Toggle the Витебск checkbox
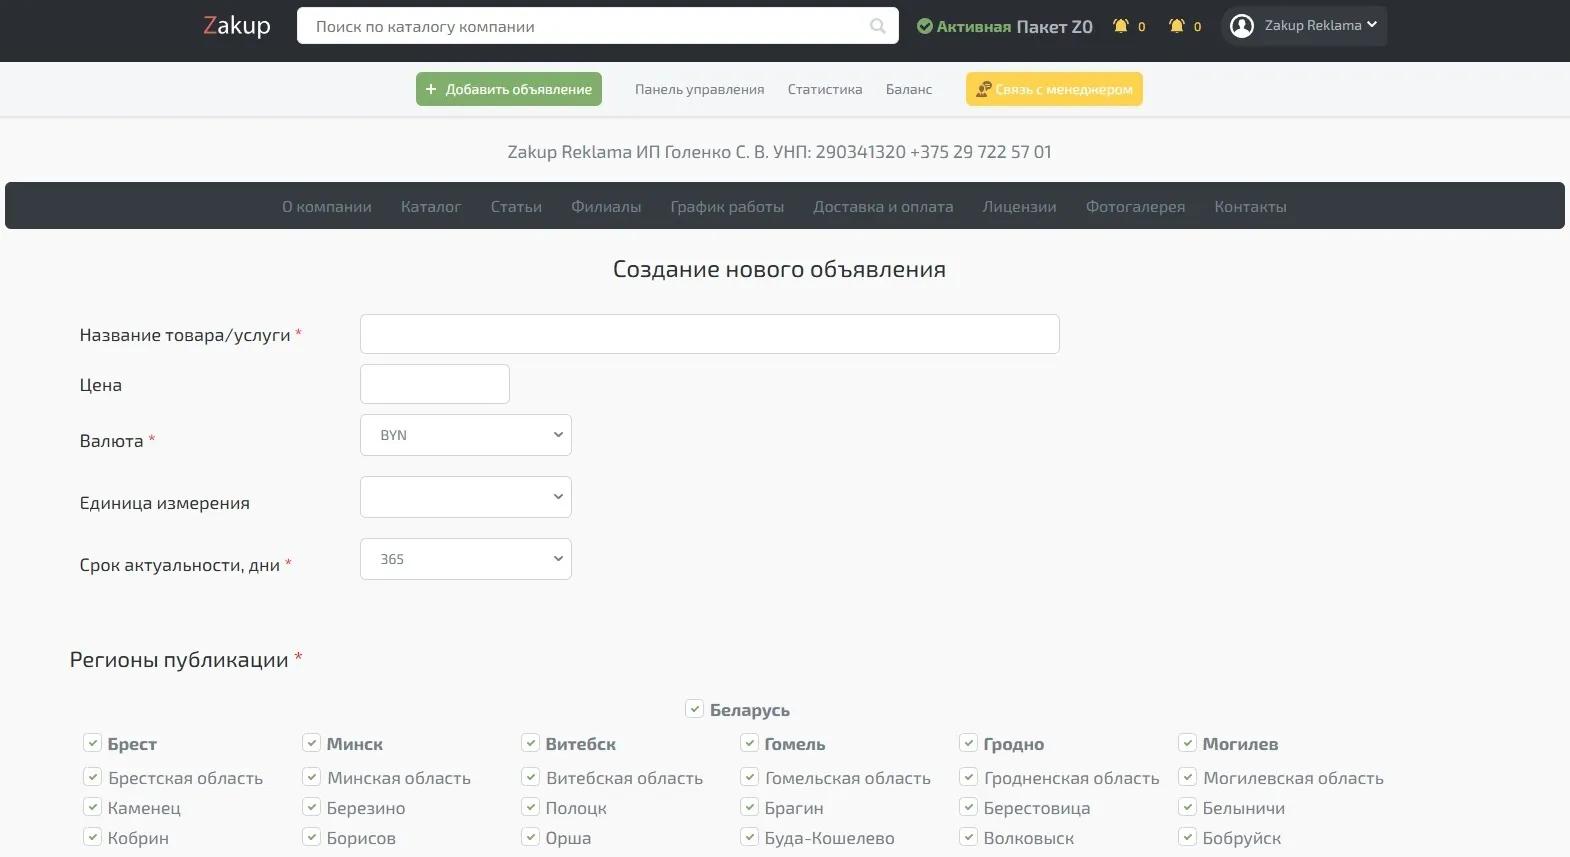Screen dimensions: 1570x857 pos(531,743)
